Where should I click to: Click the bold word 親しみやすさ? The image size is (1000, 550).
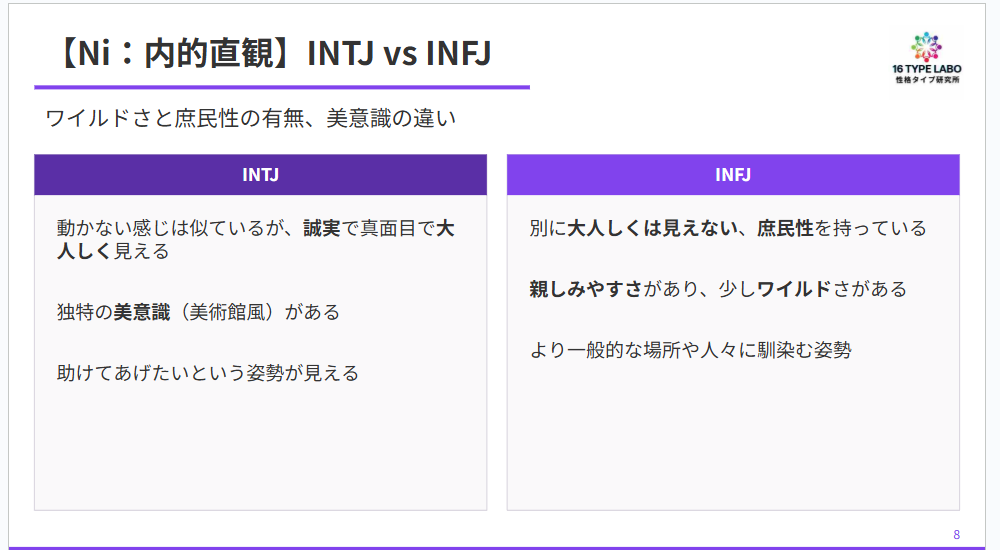tap(586, 290)
